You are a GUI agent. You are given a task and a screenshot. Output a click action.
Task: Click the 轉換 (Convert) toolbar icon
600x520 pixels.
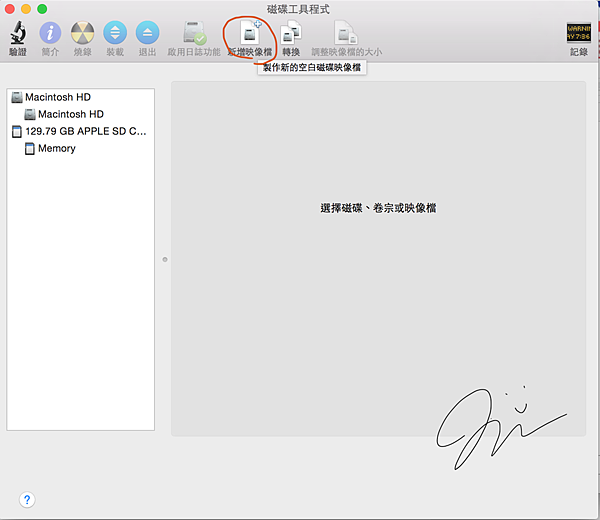click(291, 33)
